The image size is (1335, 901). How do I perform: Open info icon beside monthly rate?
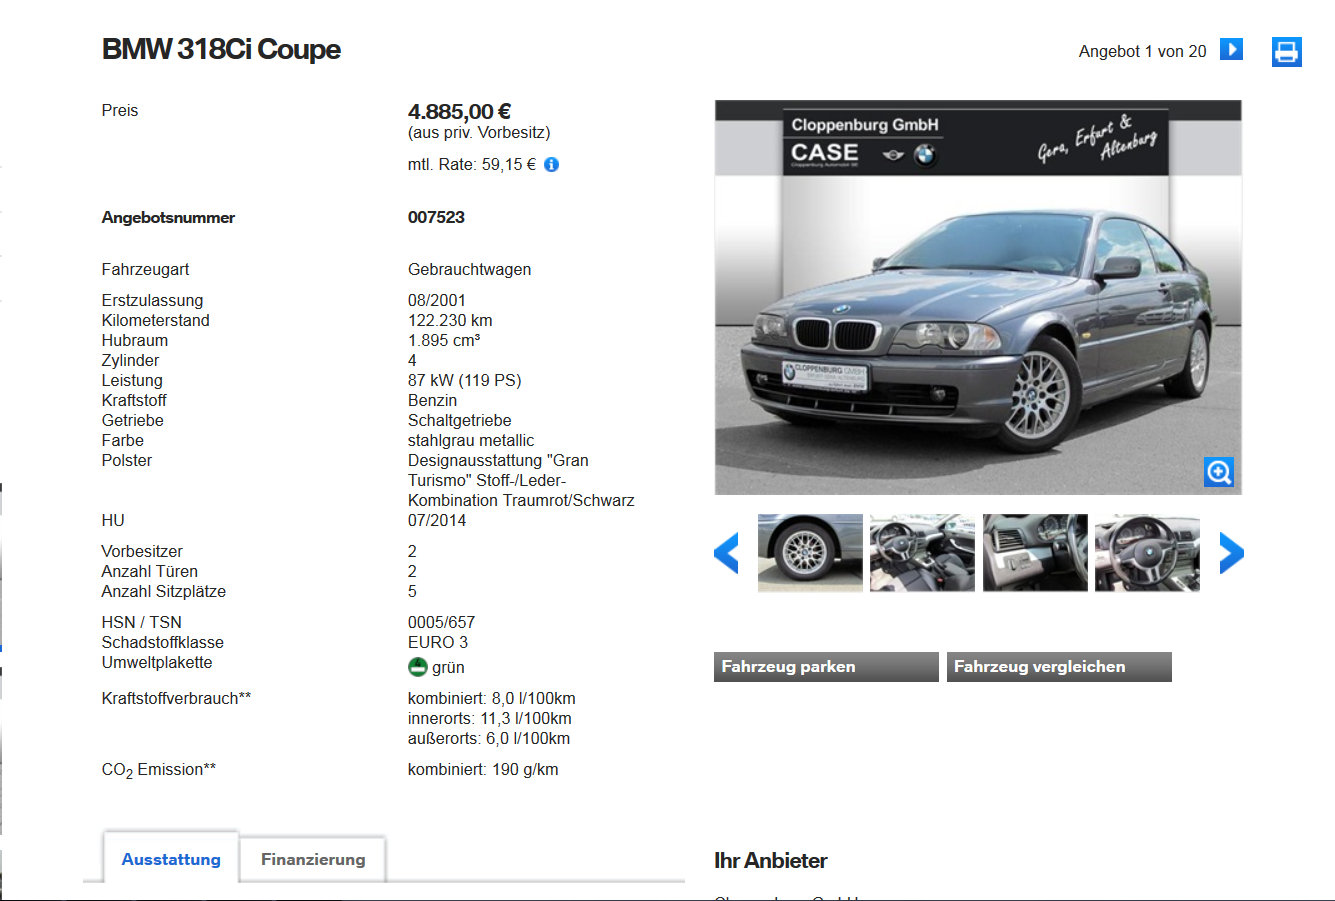pos(551,165)
